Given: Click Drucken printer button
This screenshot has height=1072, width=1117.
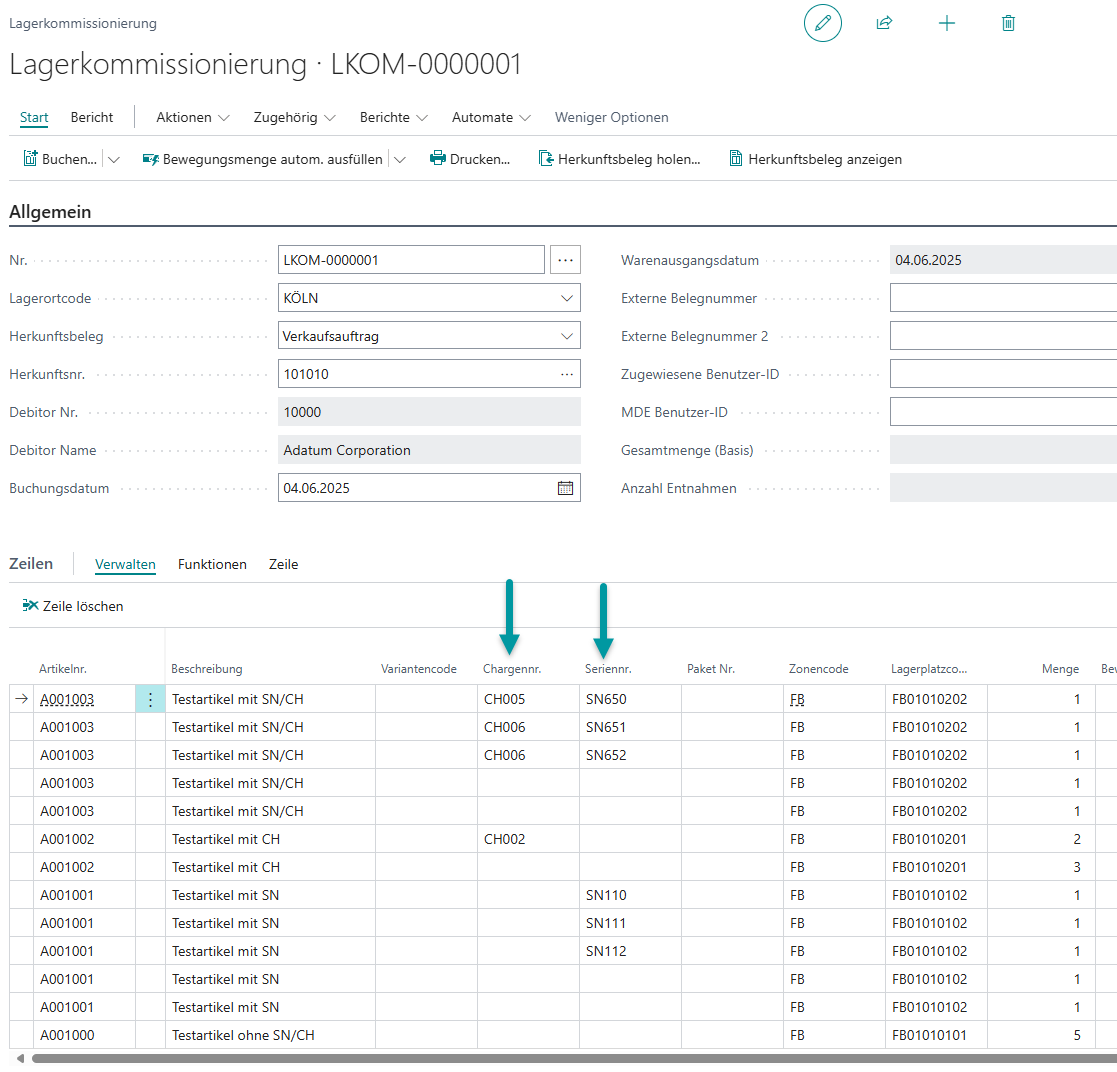Looking at the screenshot, I should [x=470, y=159].
